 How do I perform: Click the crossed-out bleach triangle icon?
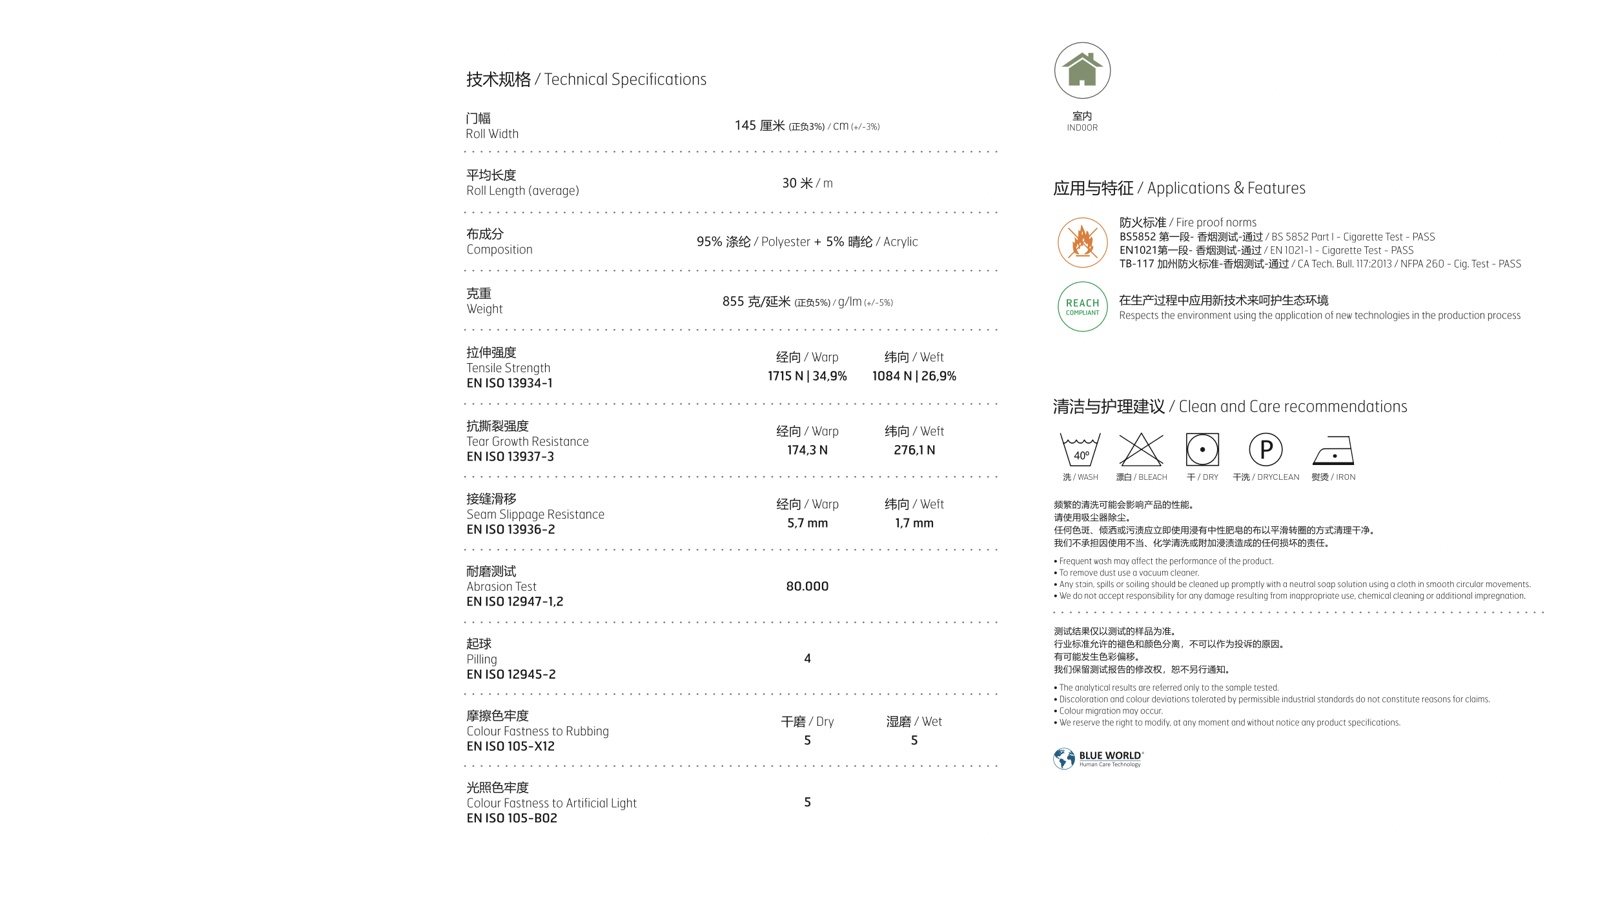point(1141,450)
